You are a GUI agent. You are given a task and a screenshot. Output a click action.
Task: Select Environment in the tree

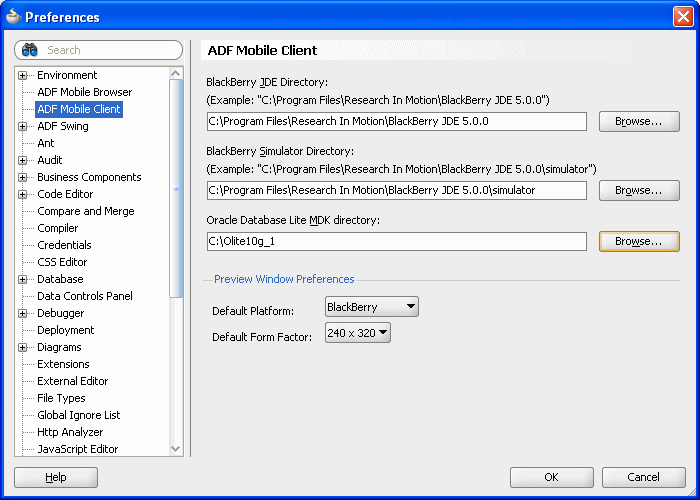coord(67,75)
